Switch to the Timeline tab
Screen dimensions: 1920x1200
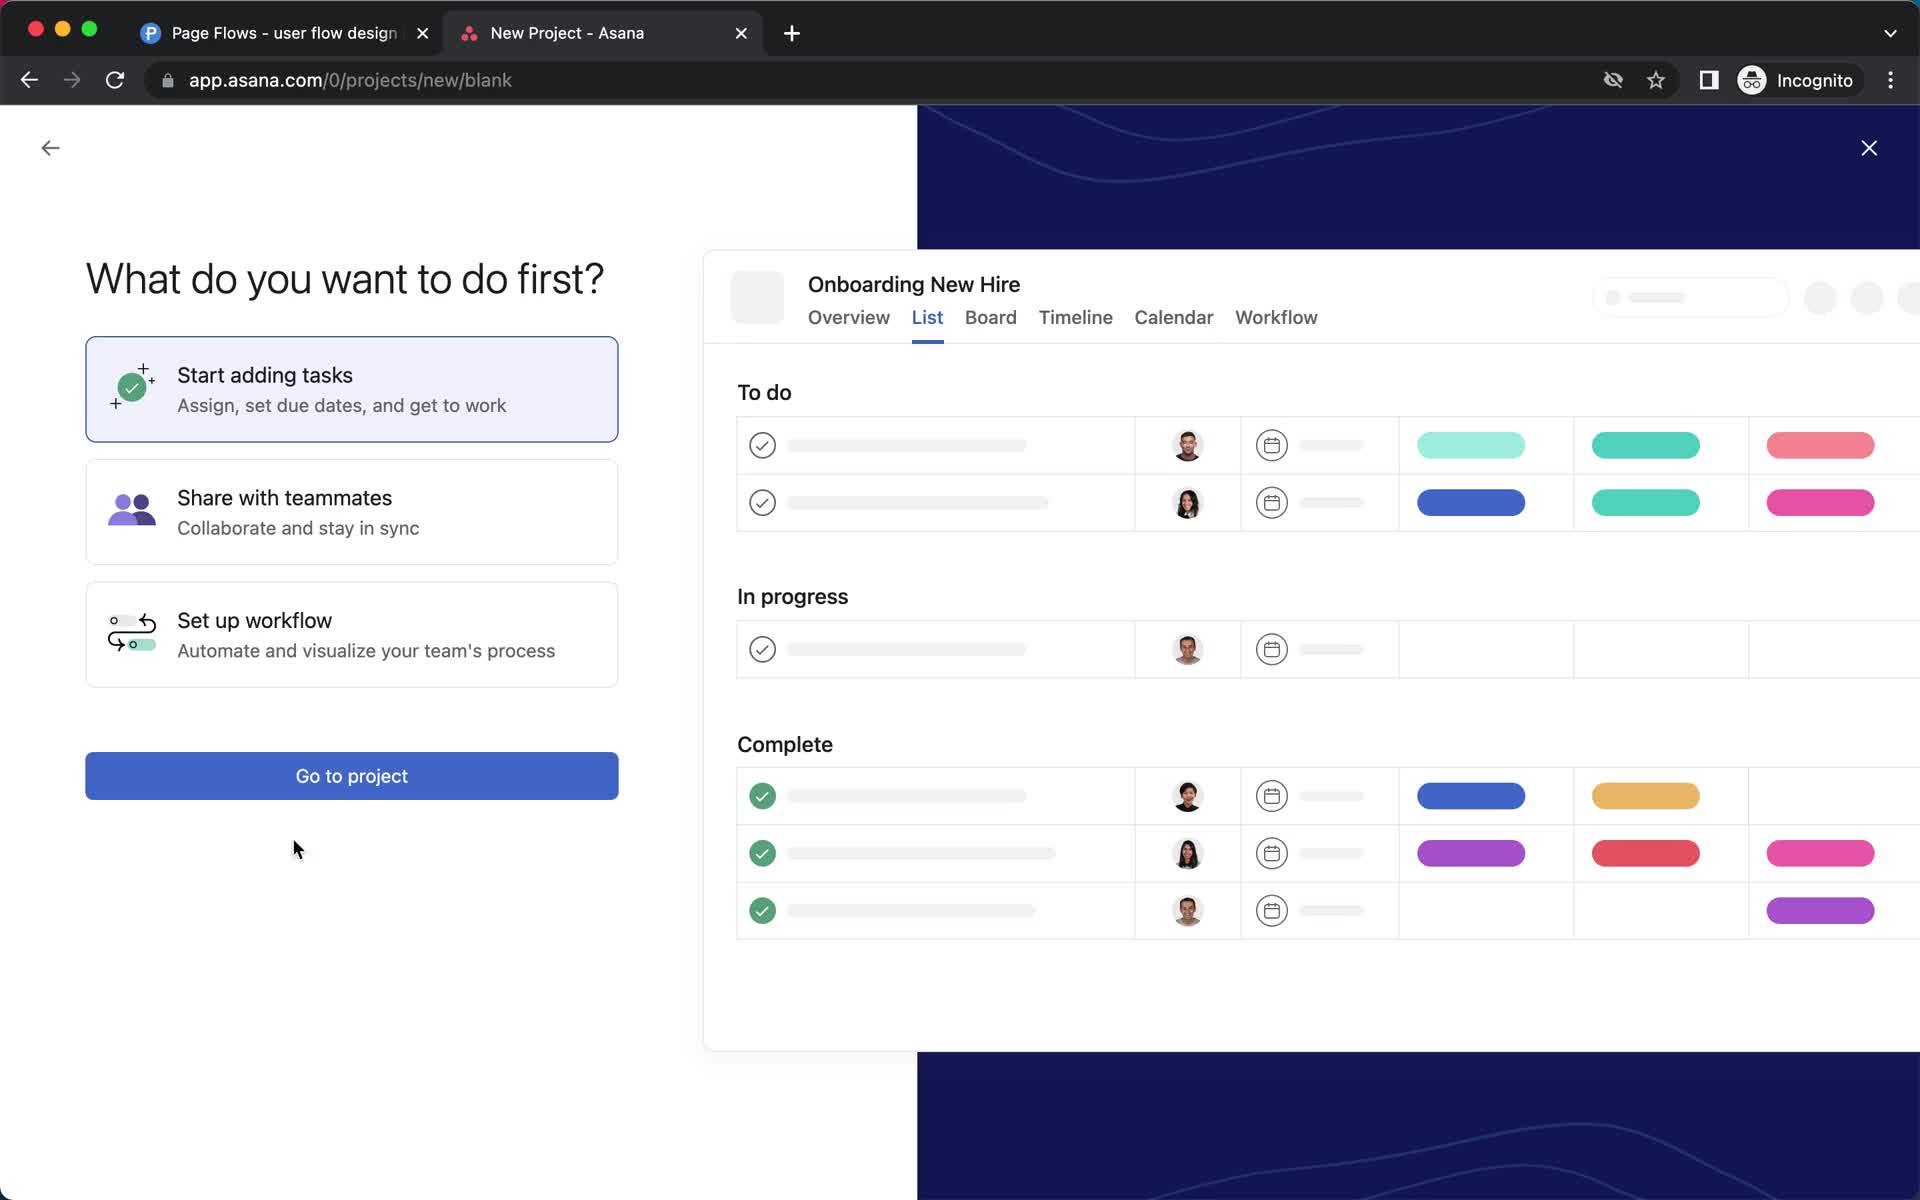[1075, 317]
